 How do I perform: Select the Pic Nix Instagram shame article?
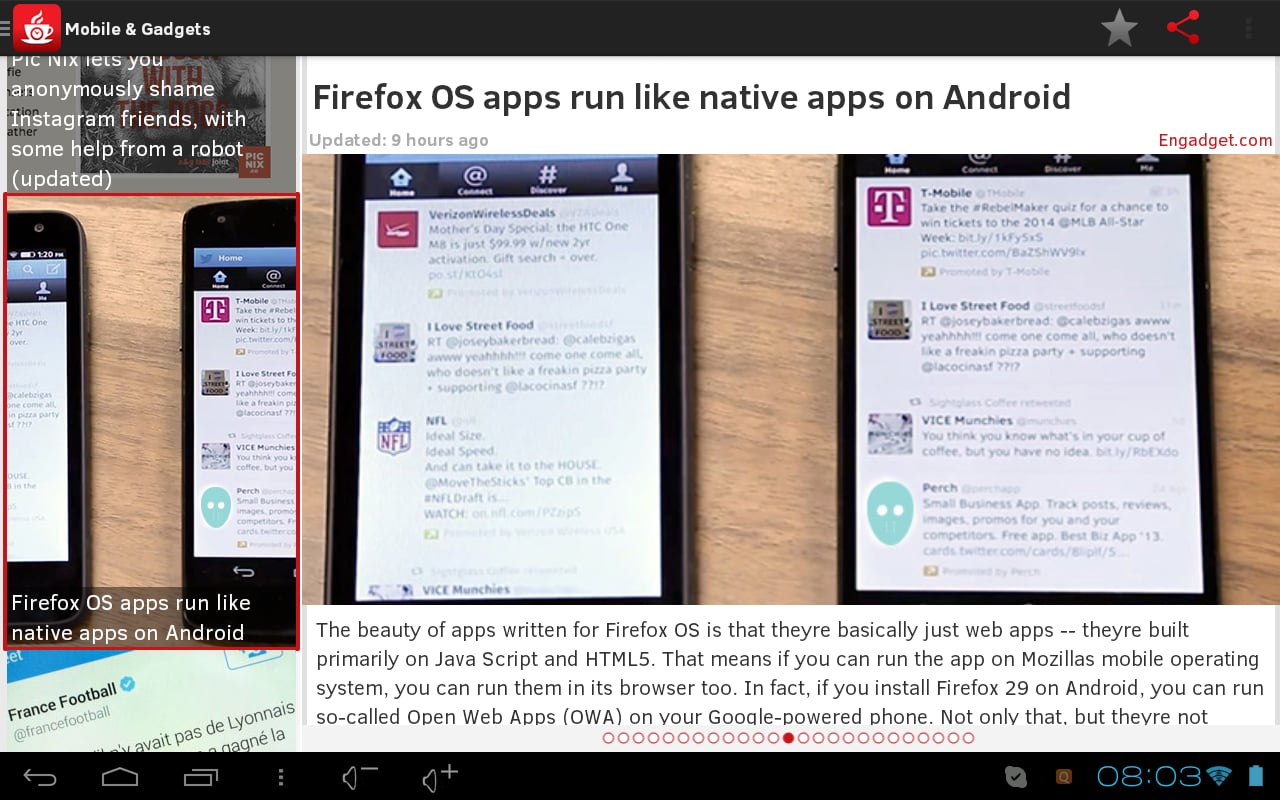[x=152, y=124]
